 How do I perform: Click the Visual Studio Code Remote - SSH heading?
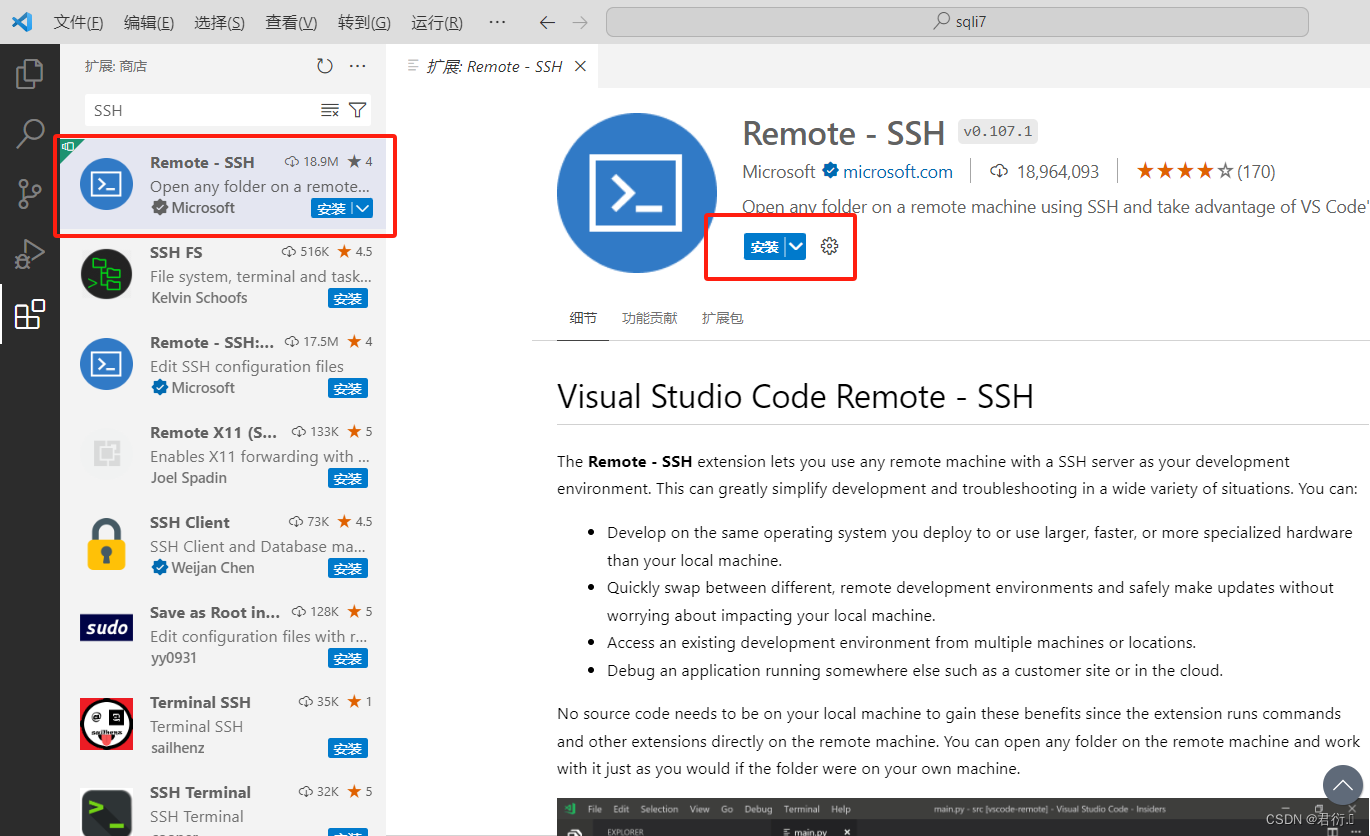[x=795, y=396]
